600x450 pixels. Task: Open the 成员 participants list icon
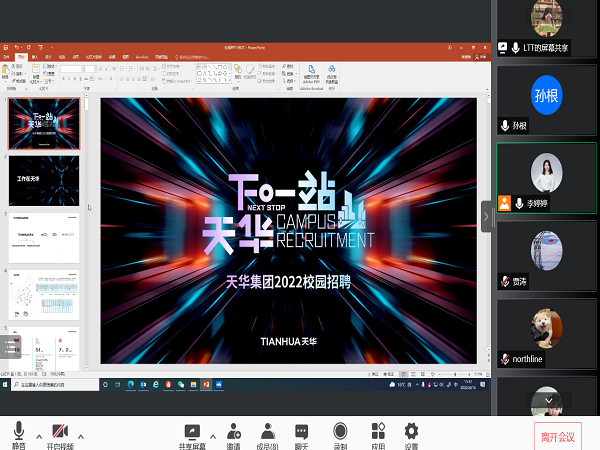click(268, 431)
